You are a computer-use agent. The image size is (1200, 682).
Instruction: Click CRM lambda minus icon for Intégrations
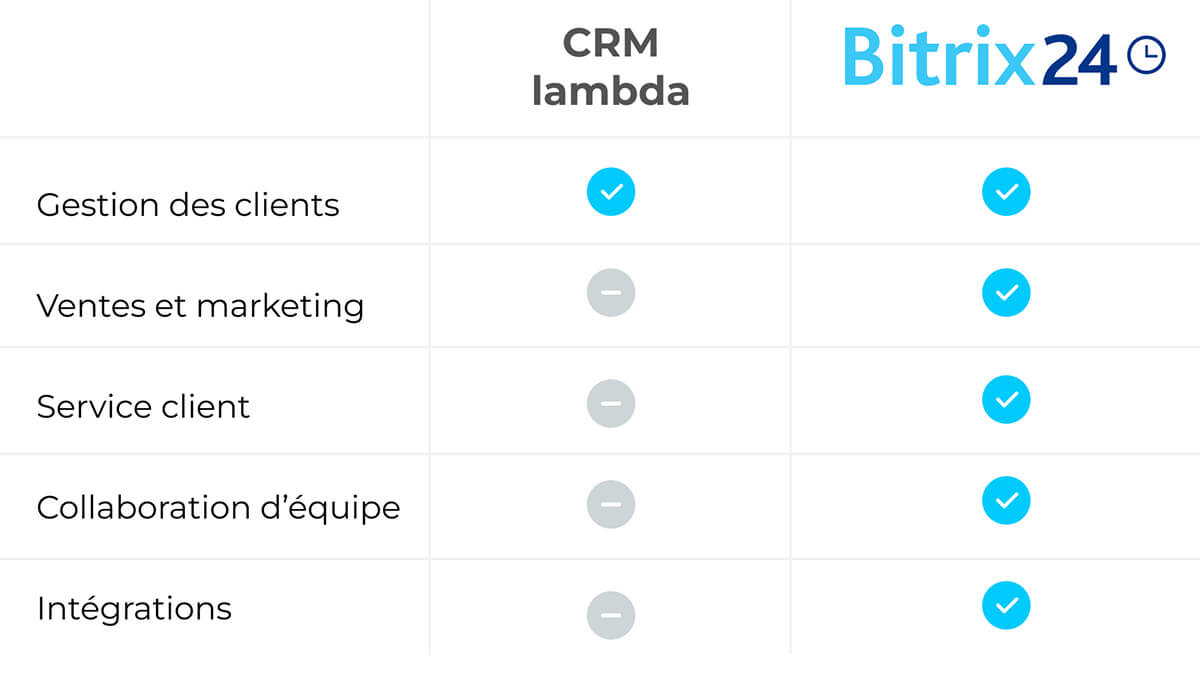pos(611,614)
